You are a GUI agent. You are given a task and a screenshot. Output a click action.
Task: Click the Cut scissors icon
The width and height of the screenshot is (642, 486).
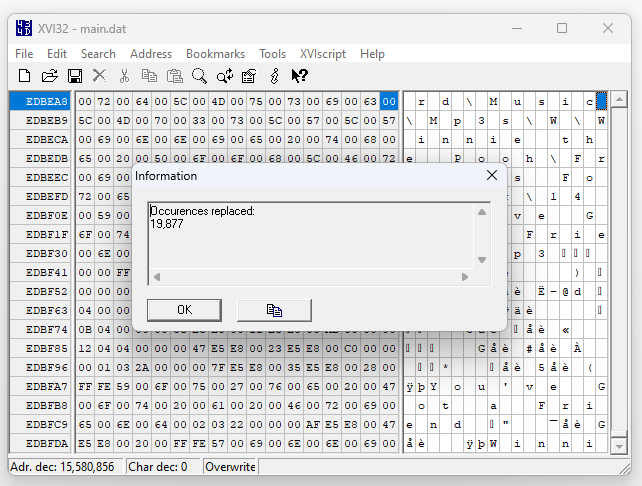coord(124,76)
